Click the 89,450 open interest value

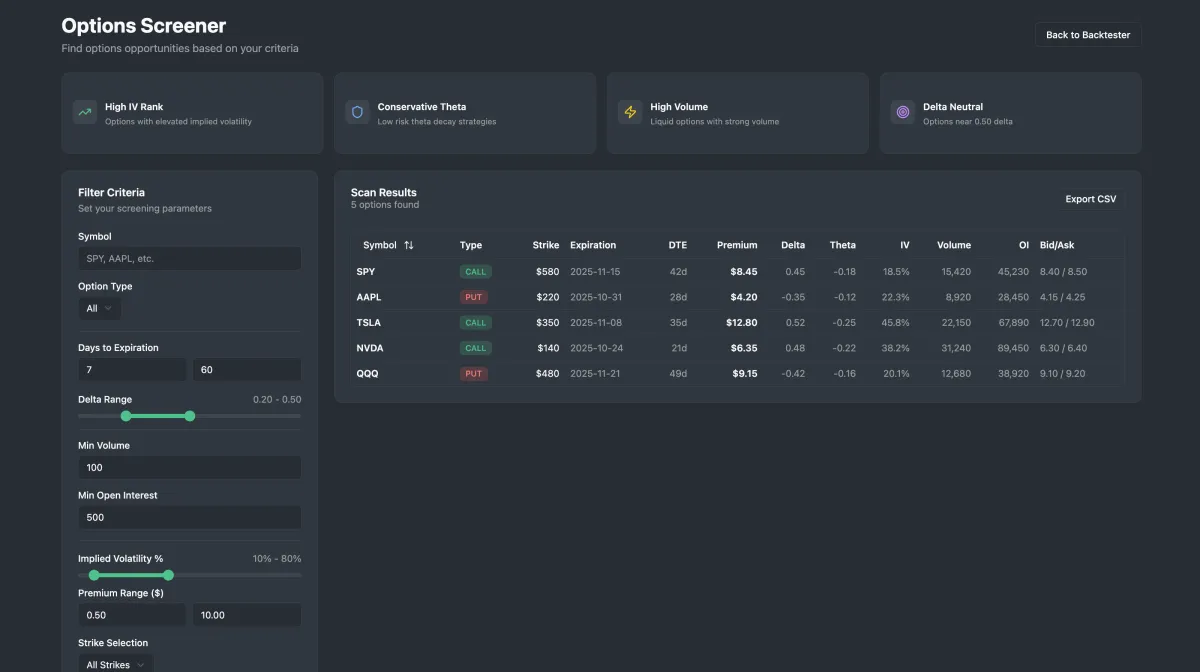tap(1011, 348)
